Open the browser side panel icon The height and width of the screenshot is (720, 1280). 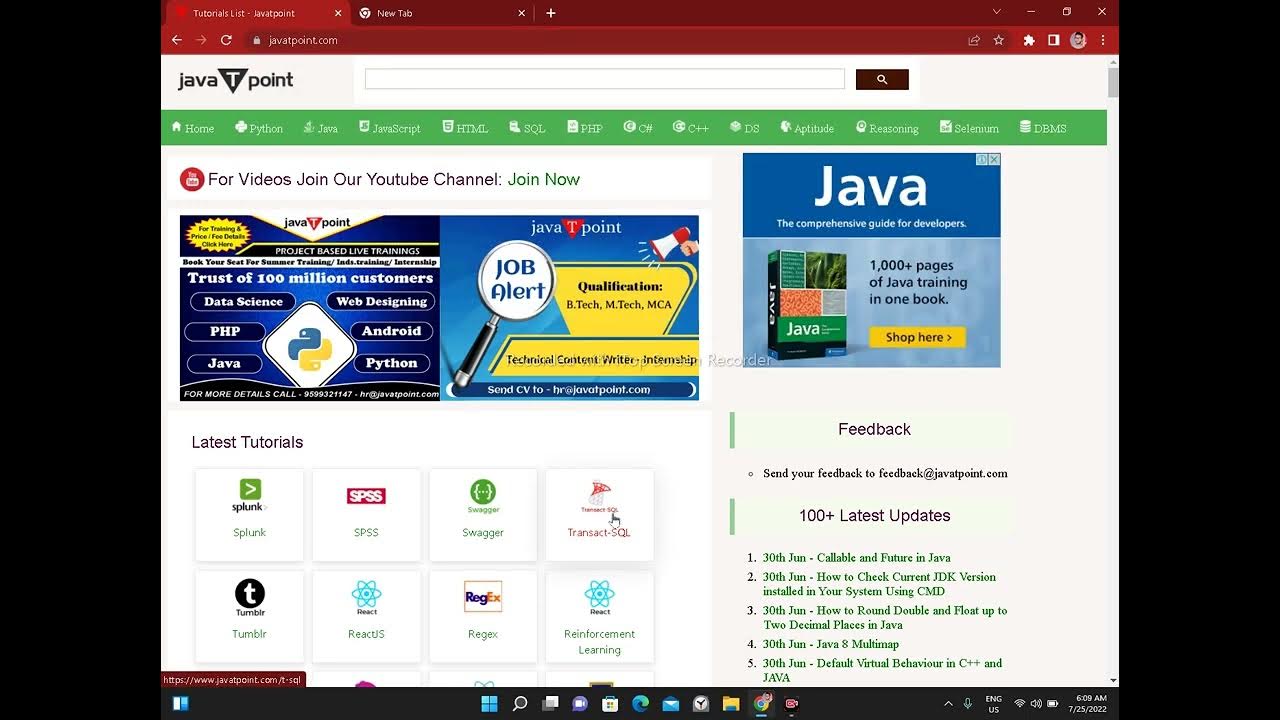pyautogui.click(x=1053, y=40)
